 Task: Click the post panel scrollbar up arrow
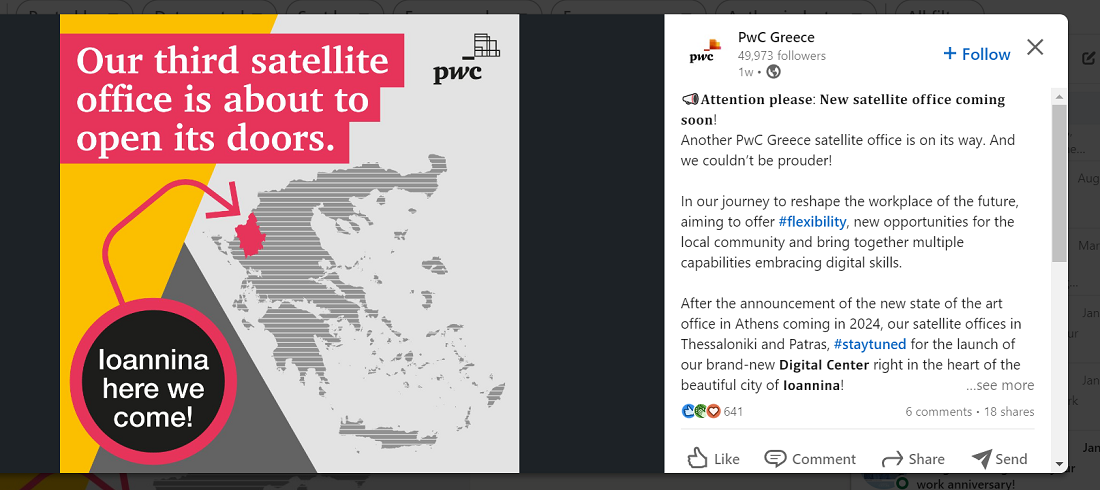click(x=1058, y=95)
